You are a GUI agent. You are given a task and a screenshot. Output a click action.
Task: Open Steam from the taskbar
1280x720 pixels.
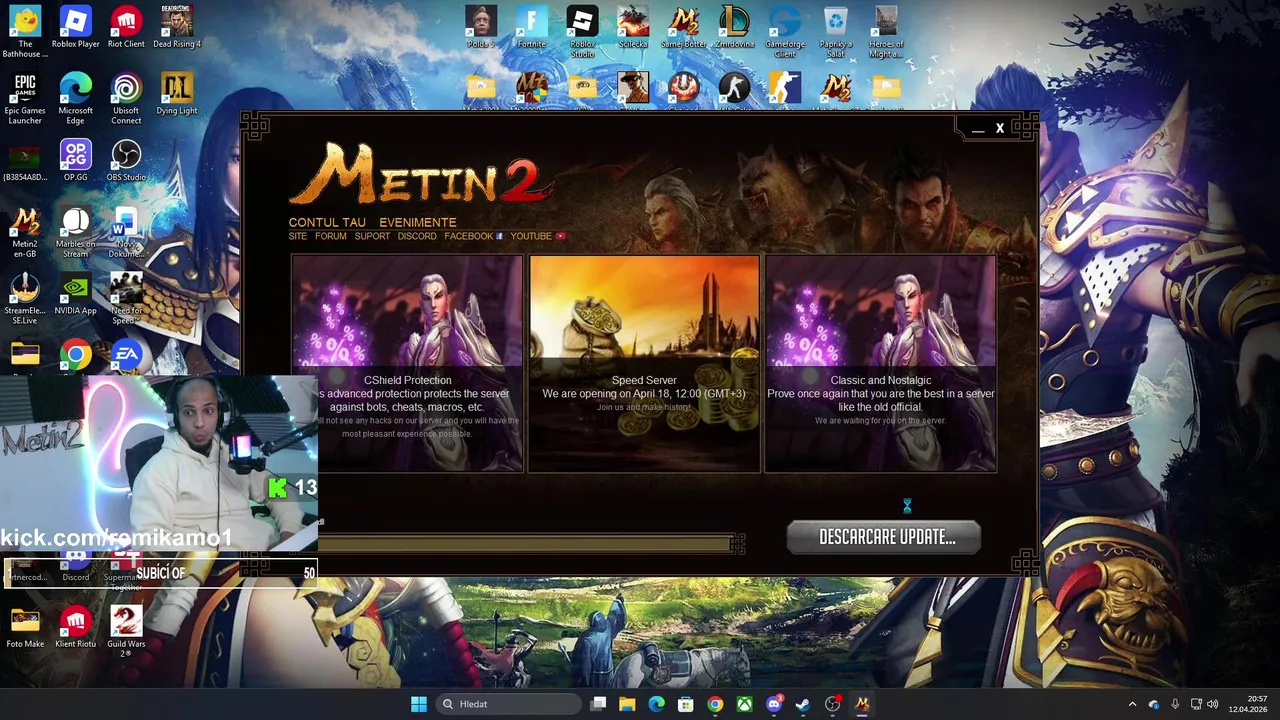click(x=803, y=704)
